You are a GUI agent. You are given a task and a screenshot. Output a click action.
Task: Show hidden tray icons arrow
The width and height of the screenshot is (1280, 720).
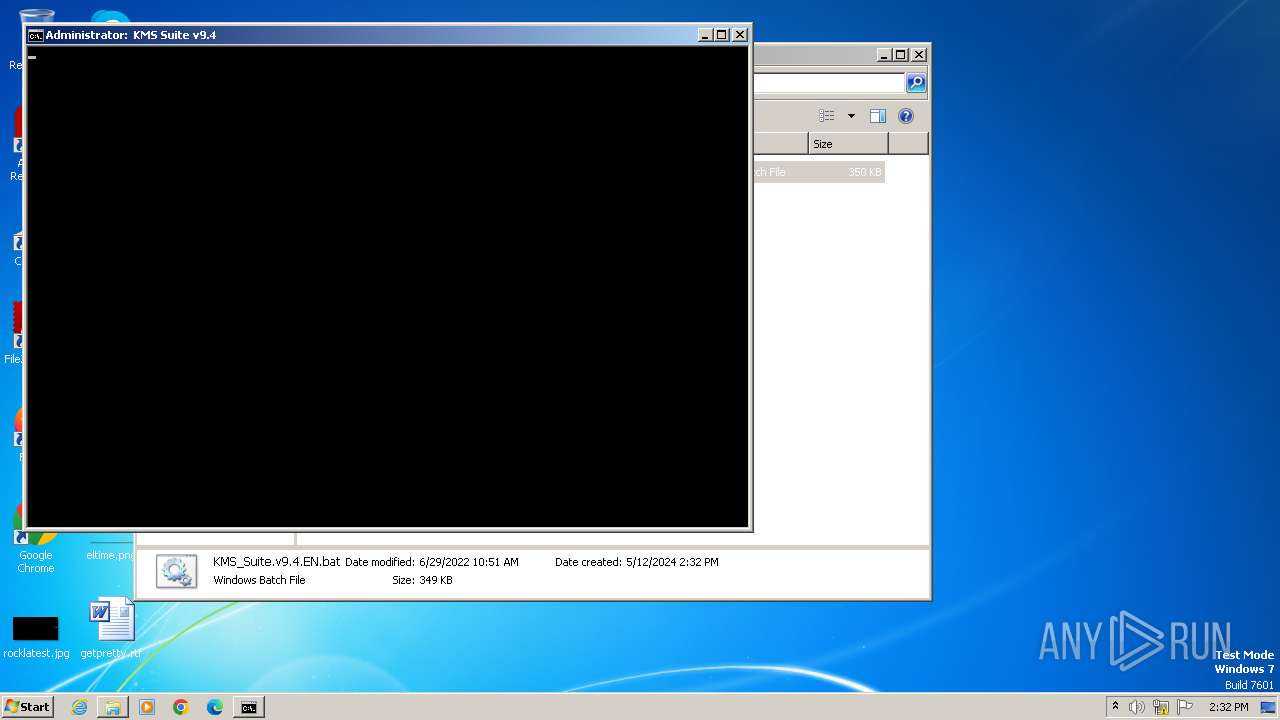[x=1115, y=707]
